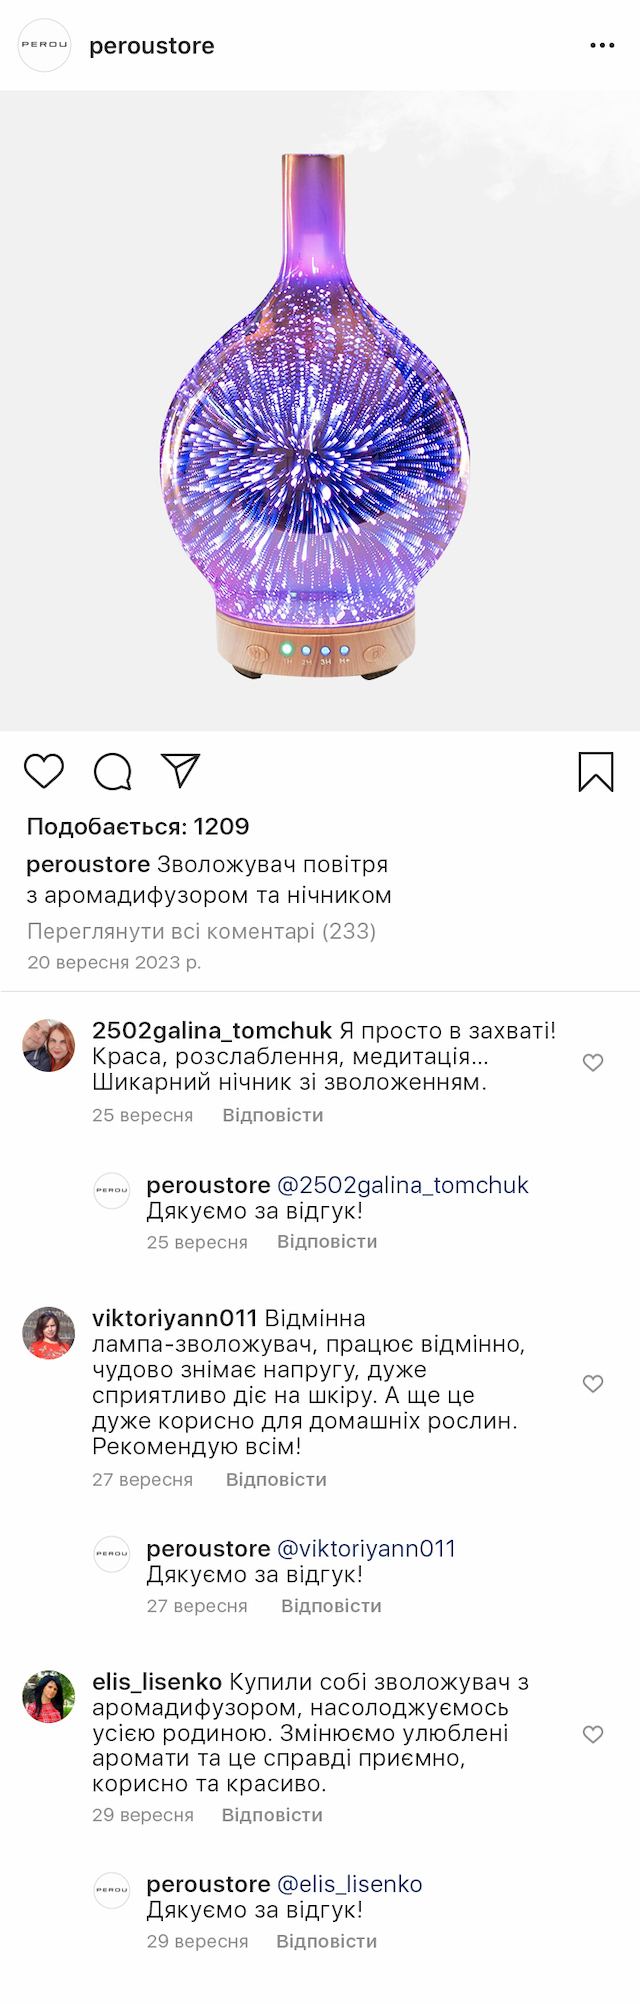The width and height of the screenshot is (640, 2004).
Task: Save the post with the bookmark icon
Action: pyautogui.click(x=596, y=772)
